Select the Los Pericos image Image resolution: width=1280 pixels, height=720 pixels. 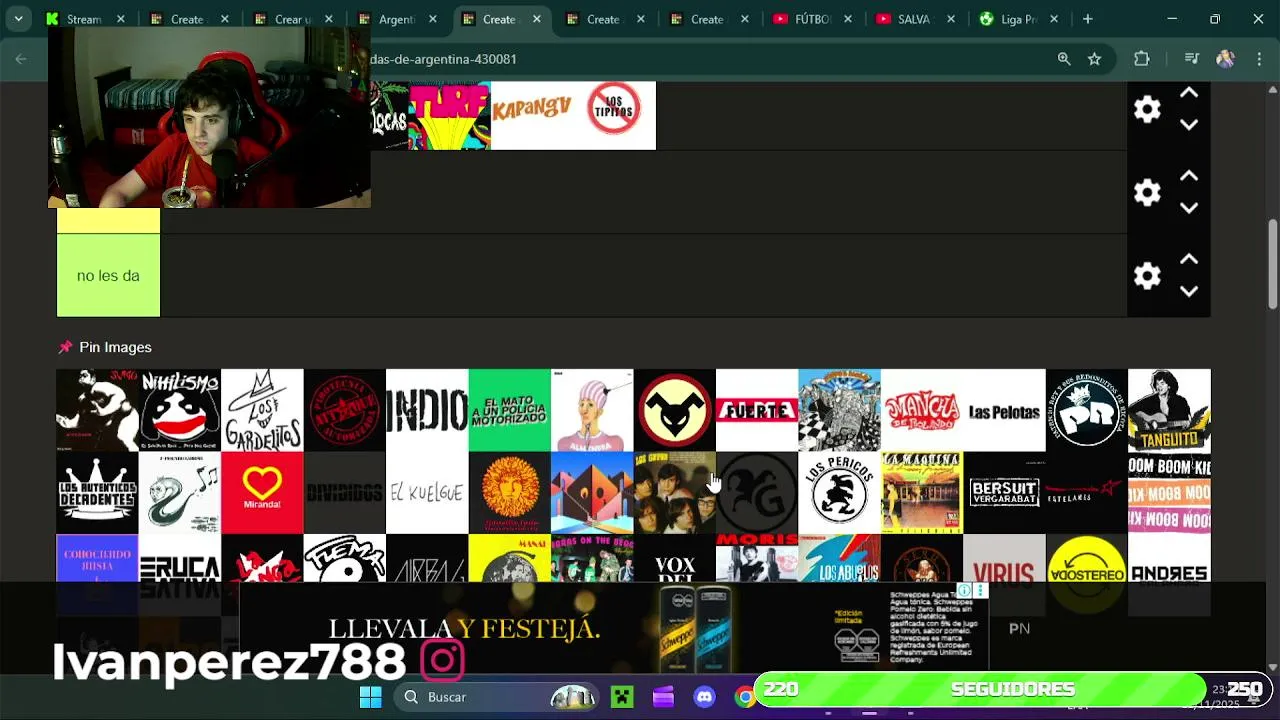pos(839,492)
